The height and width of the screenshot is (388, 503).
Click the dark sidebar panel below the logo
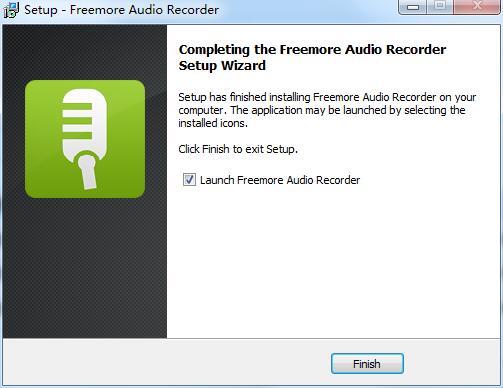pos(85,267)
